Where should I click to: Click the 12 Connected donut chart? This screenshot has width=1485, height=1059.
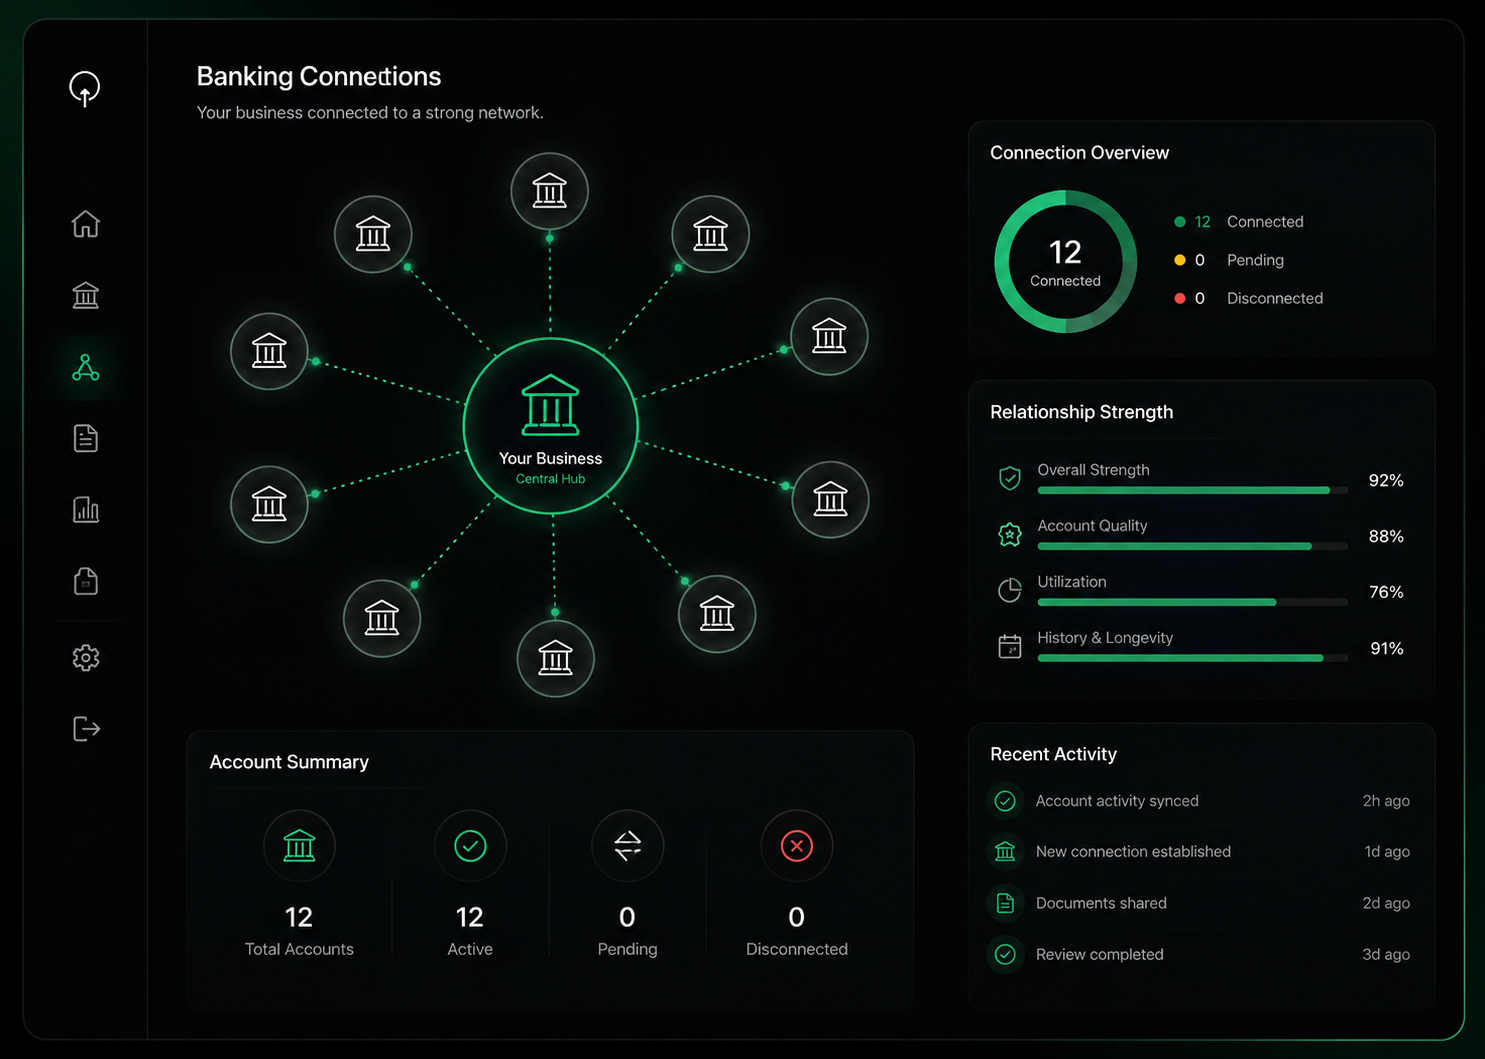coord(1065,262)
